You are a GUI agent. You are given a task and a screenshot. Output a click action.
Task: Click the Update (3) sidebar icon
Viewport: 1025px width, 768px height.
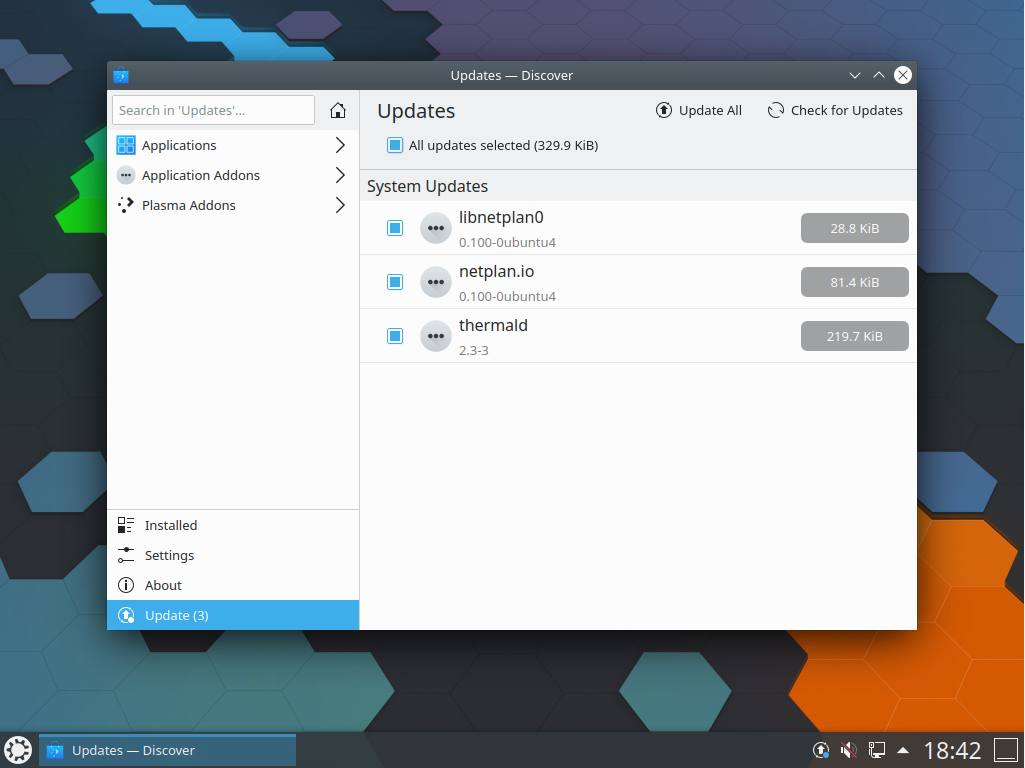click(126, 615)
